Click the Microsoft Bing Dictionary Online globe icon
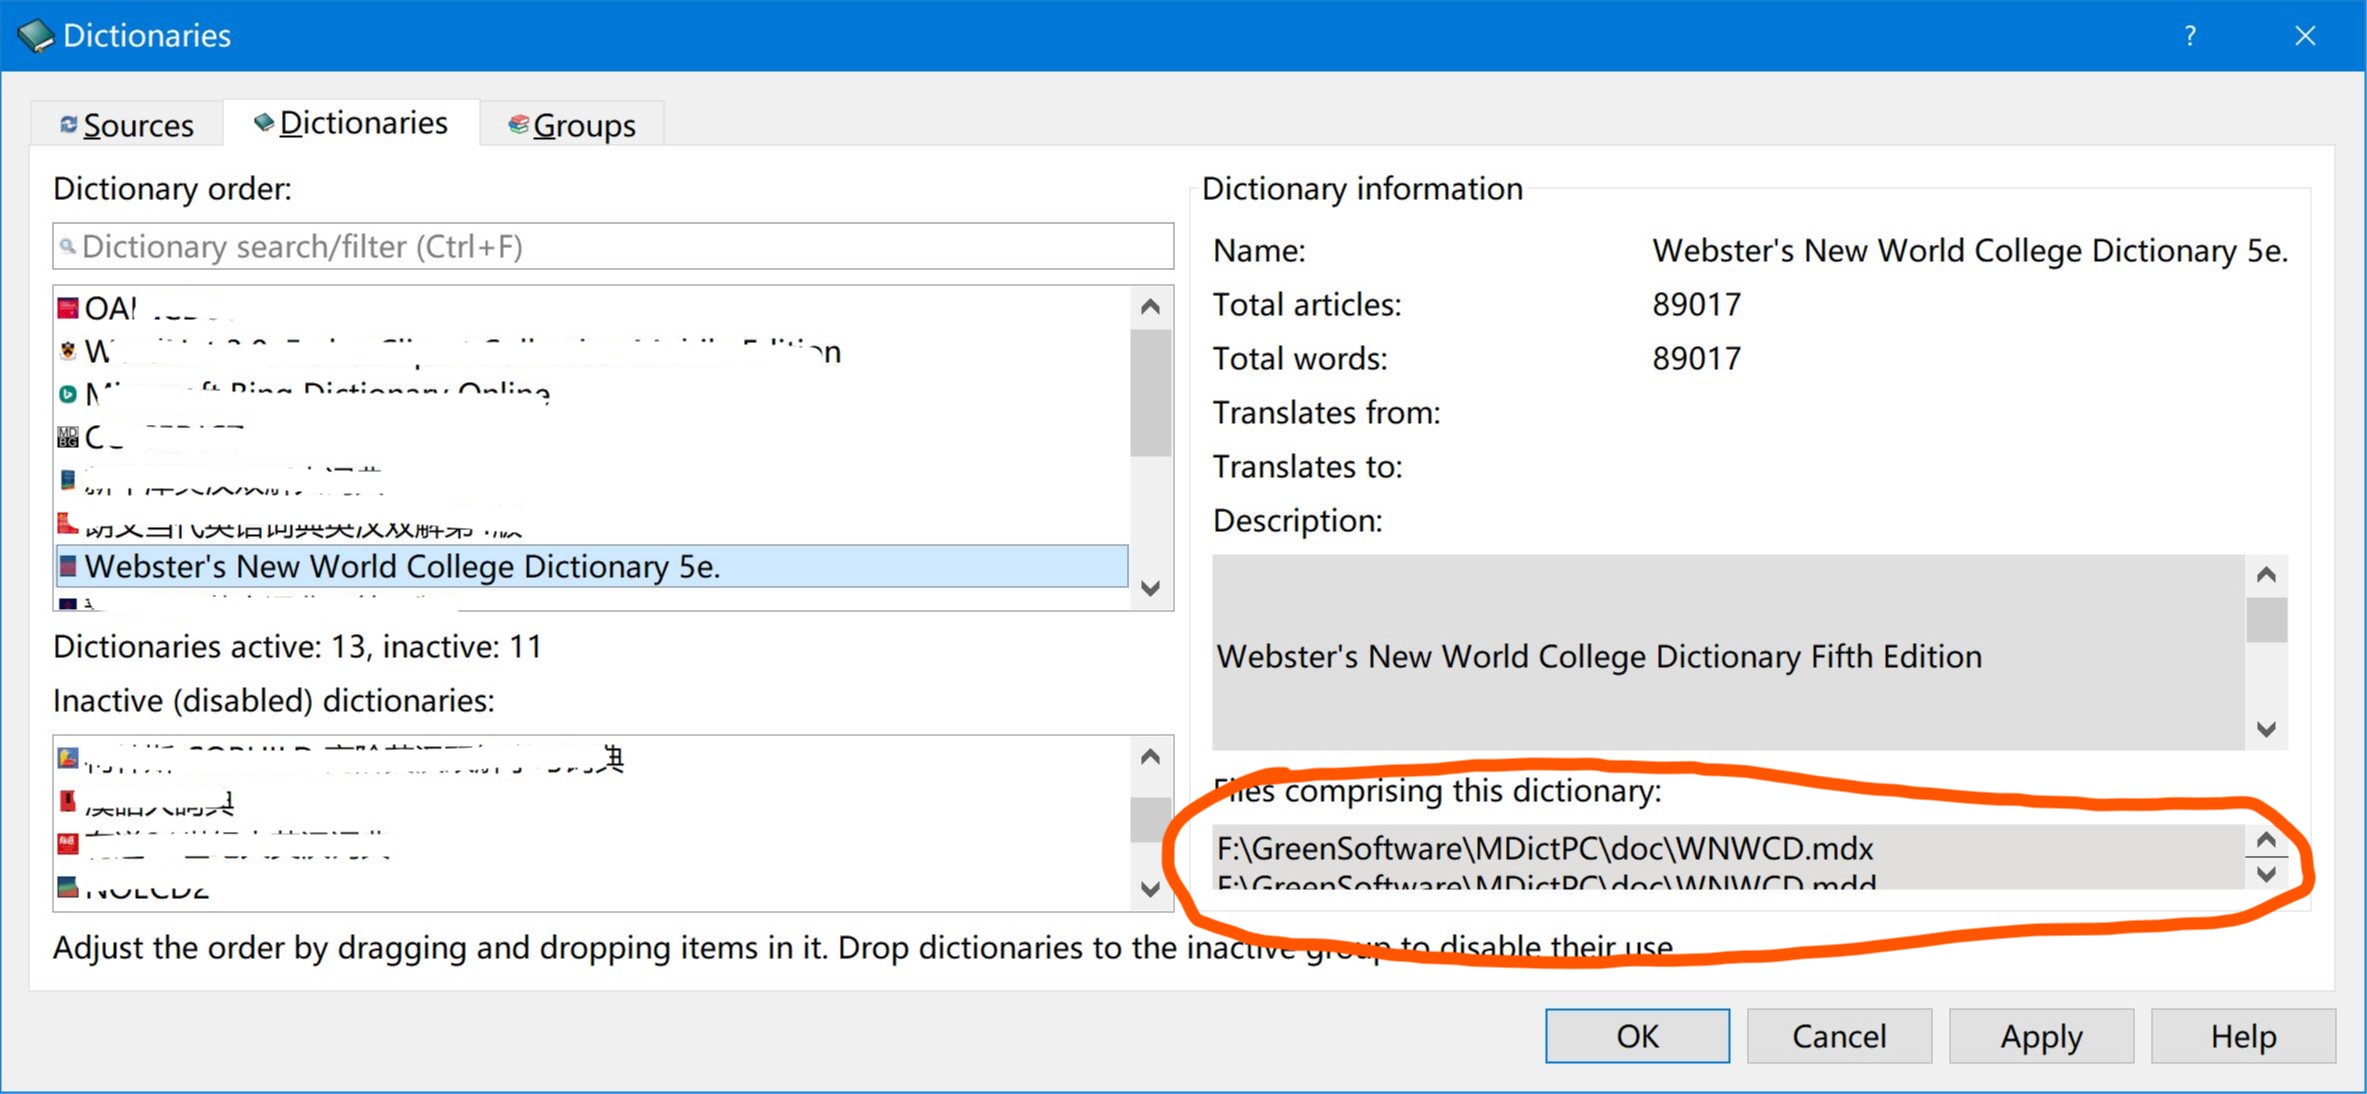The image size is (2367, 1094). [66, 392]
